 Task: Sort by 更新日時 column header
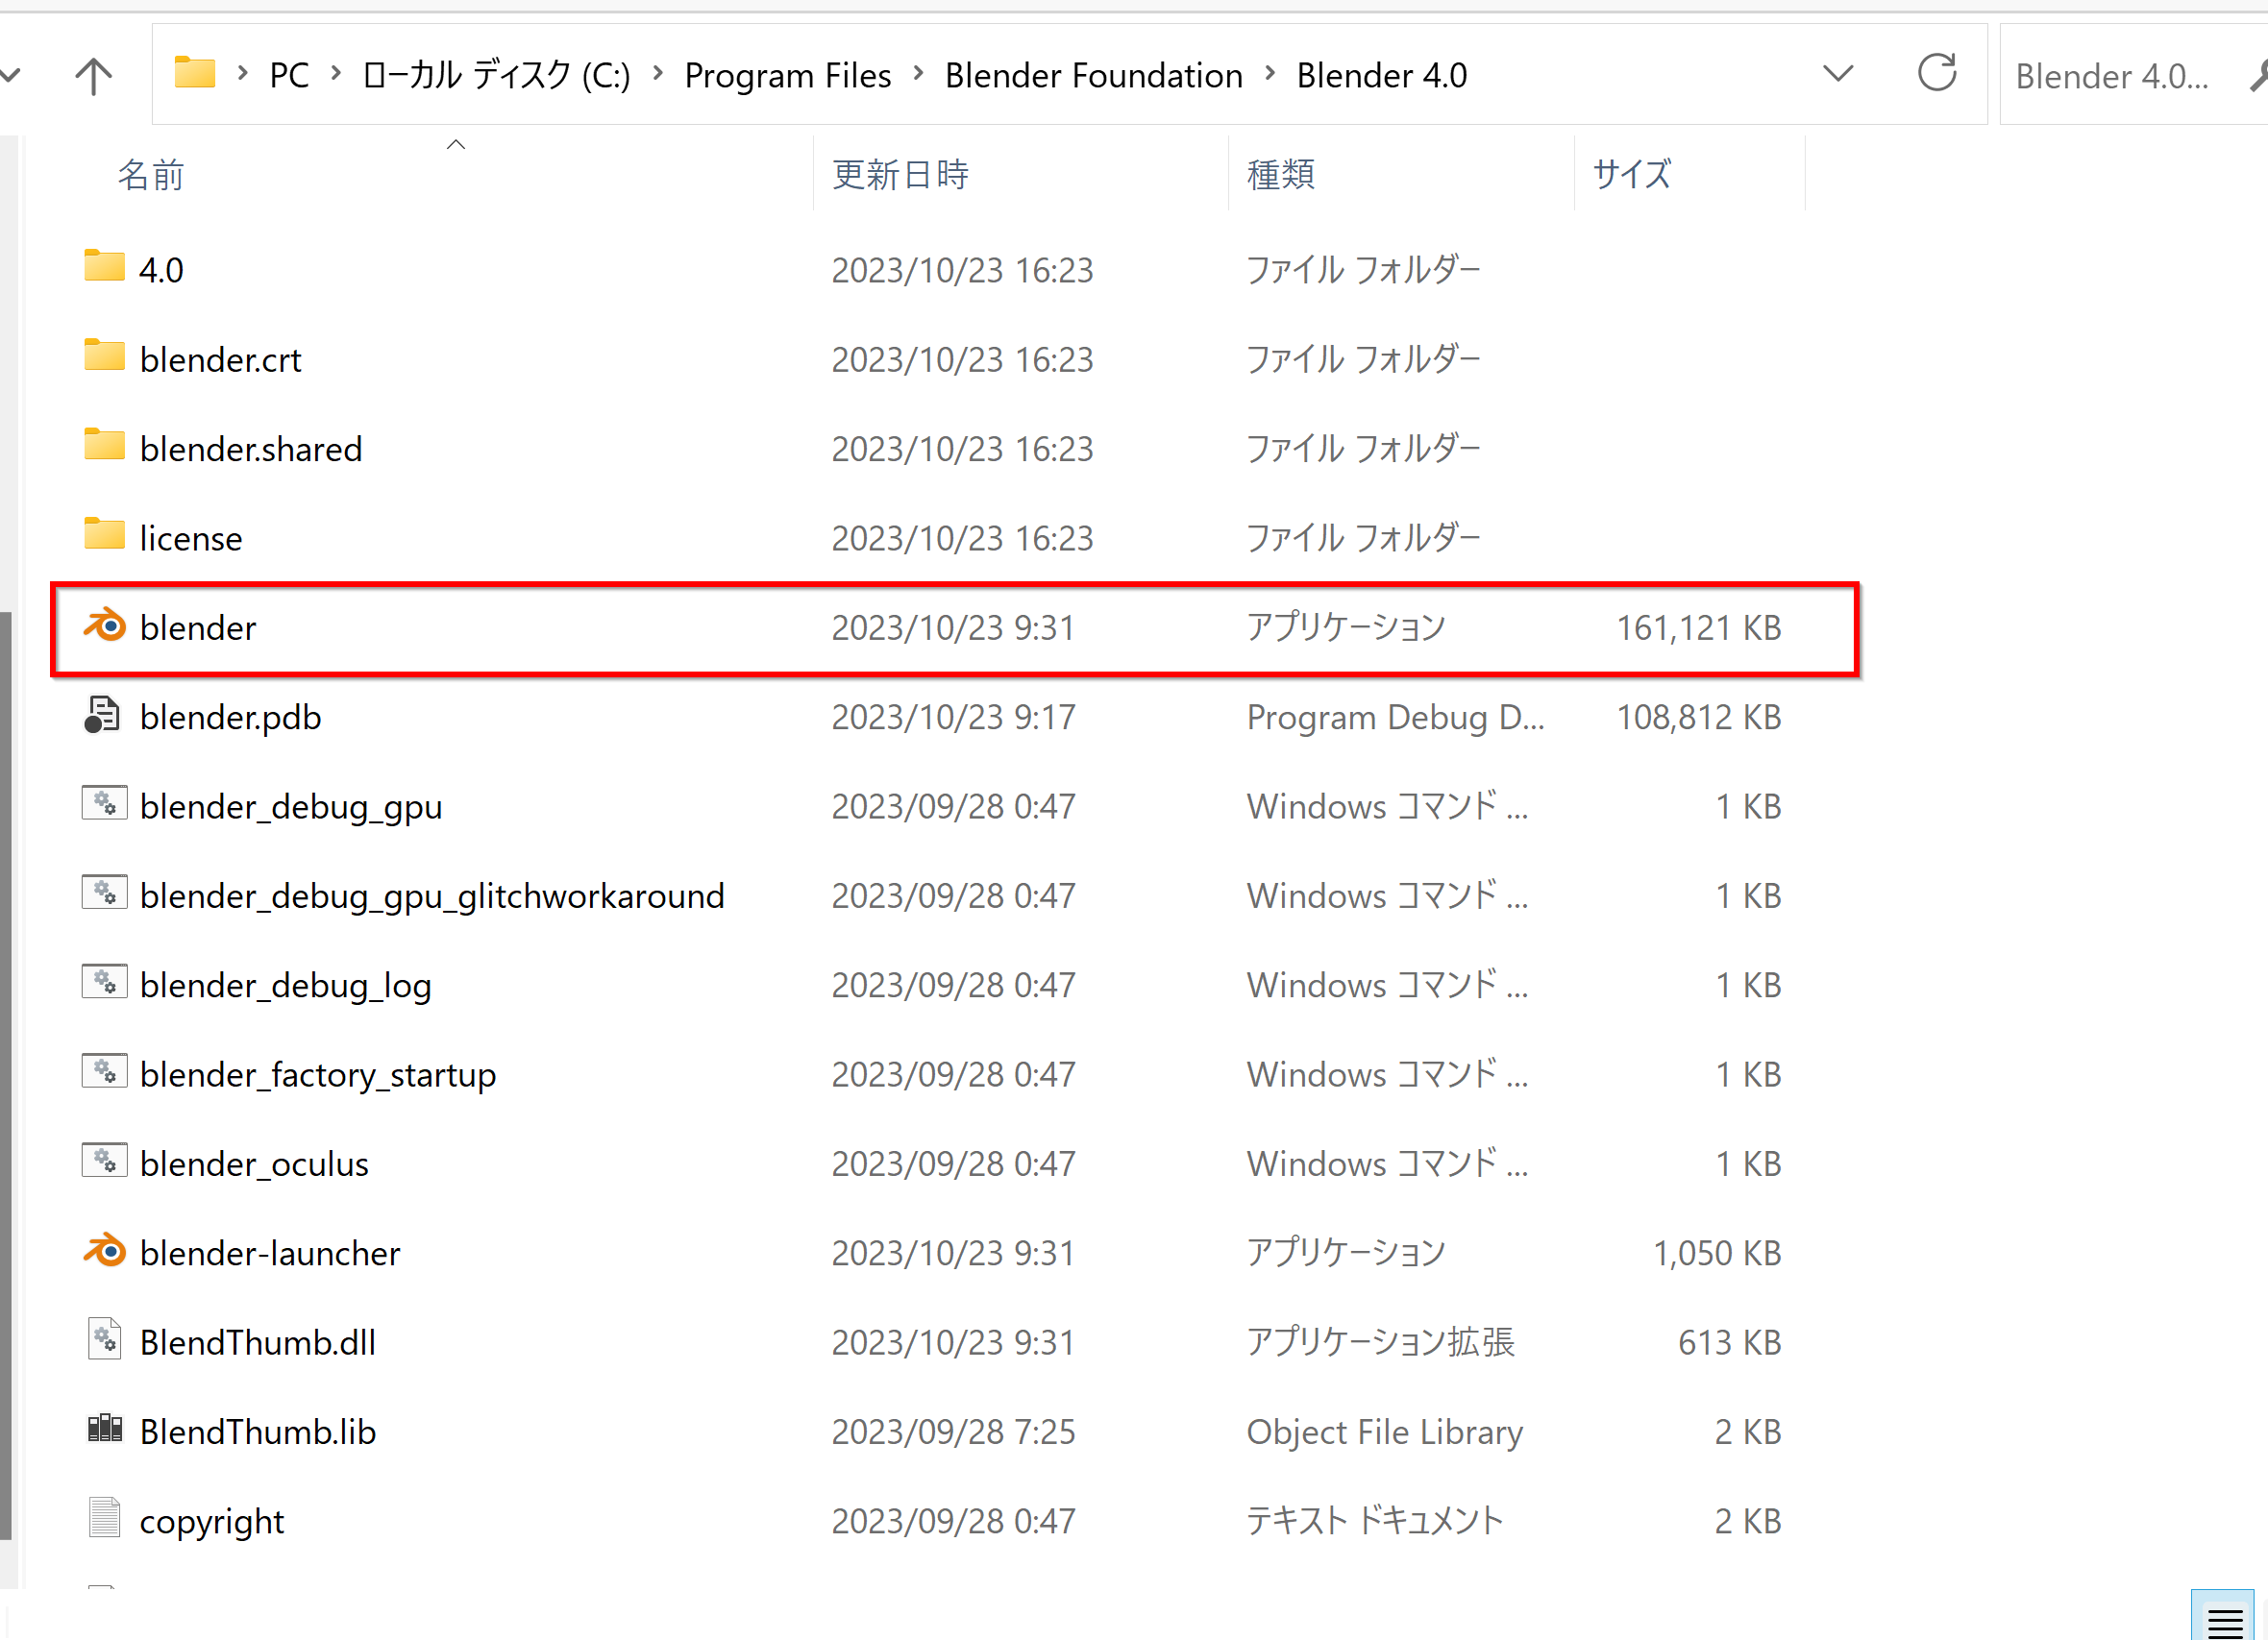tap(900, 175)
